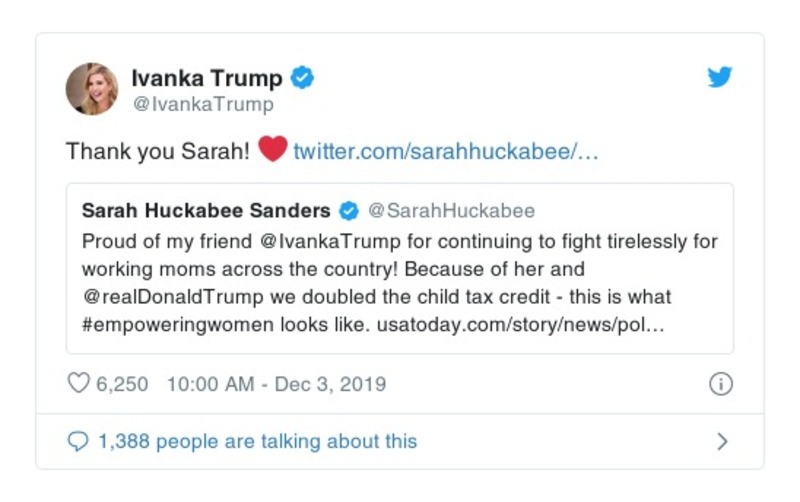The image size is (800, 502).
Task: Expand the conversation using the right chevron
Action: coord(723,441)
